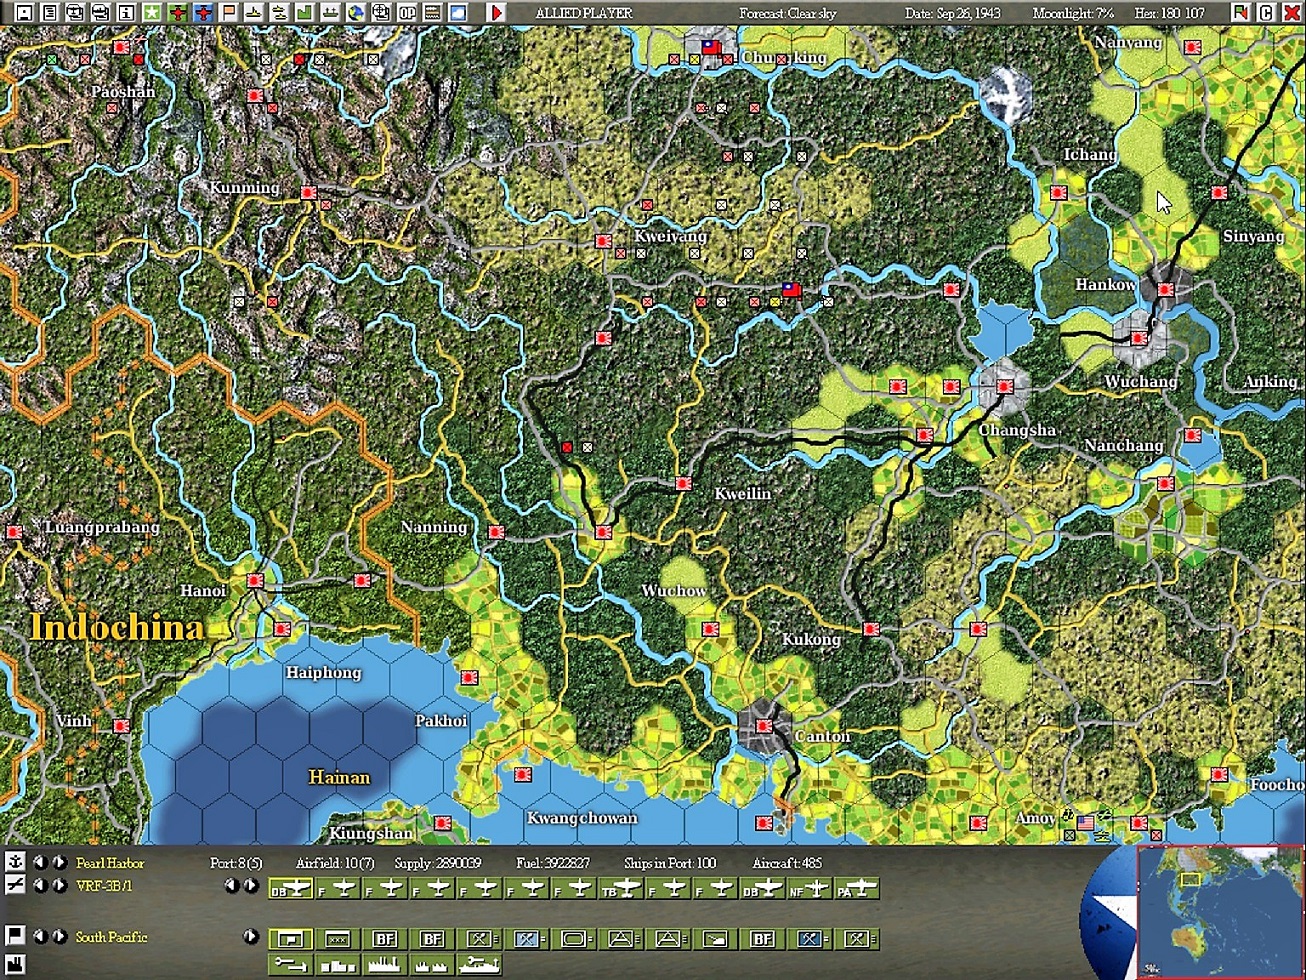Click the "Moonlight: 7%" status text

tap(1073, 13)
